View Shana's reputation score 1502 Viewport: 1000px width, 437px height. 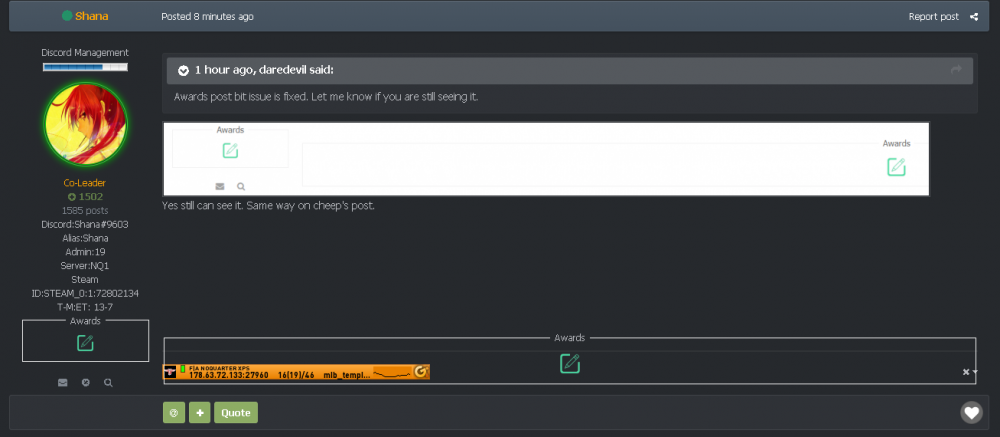85,196
